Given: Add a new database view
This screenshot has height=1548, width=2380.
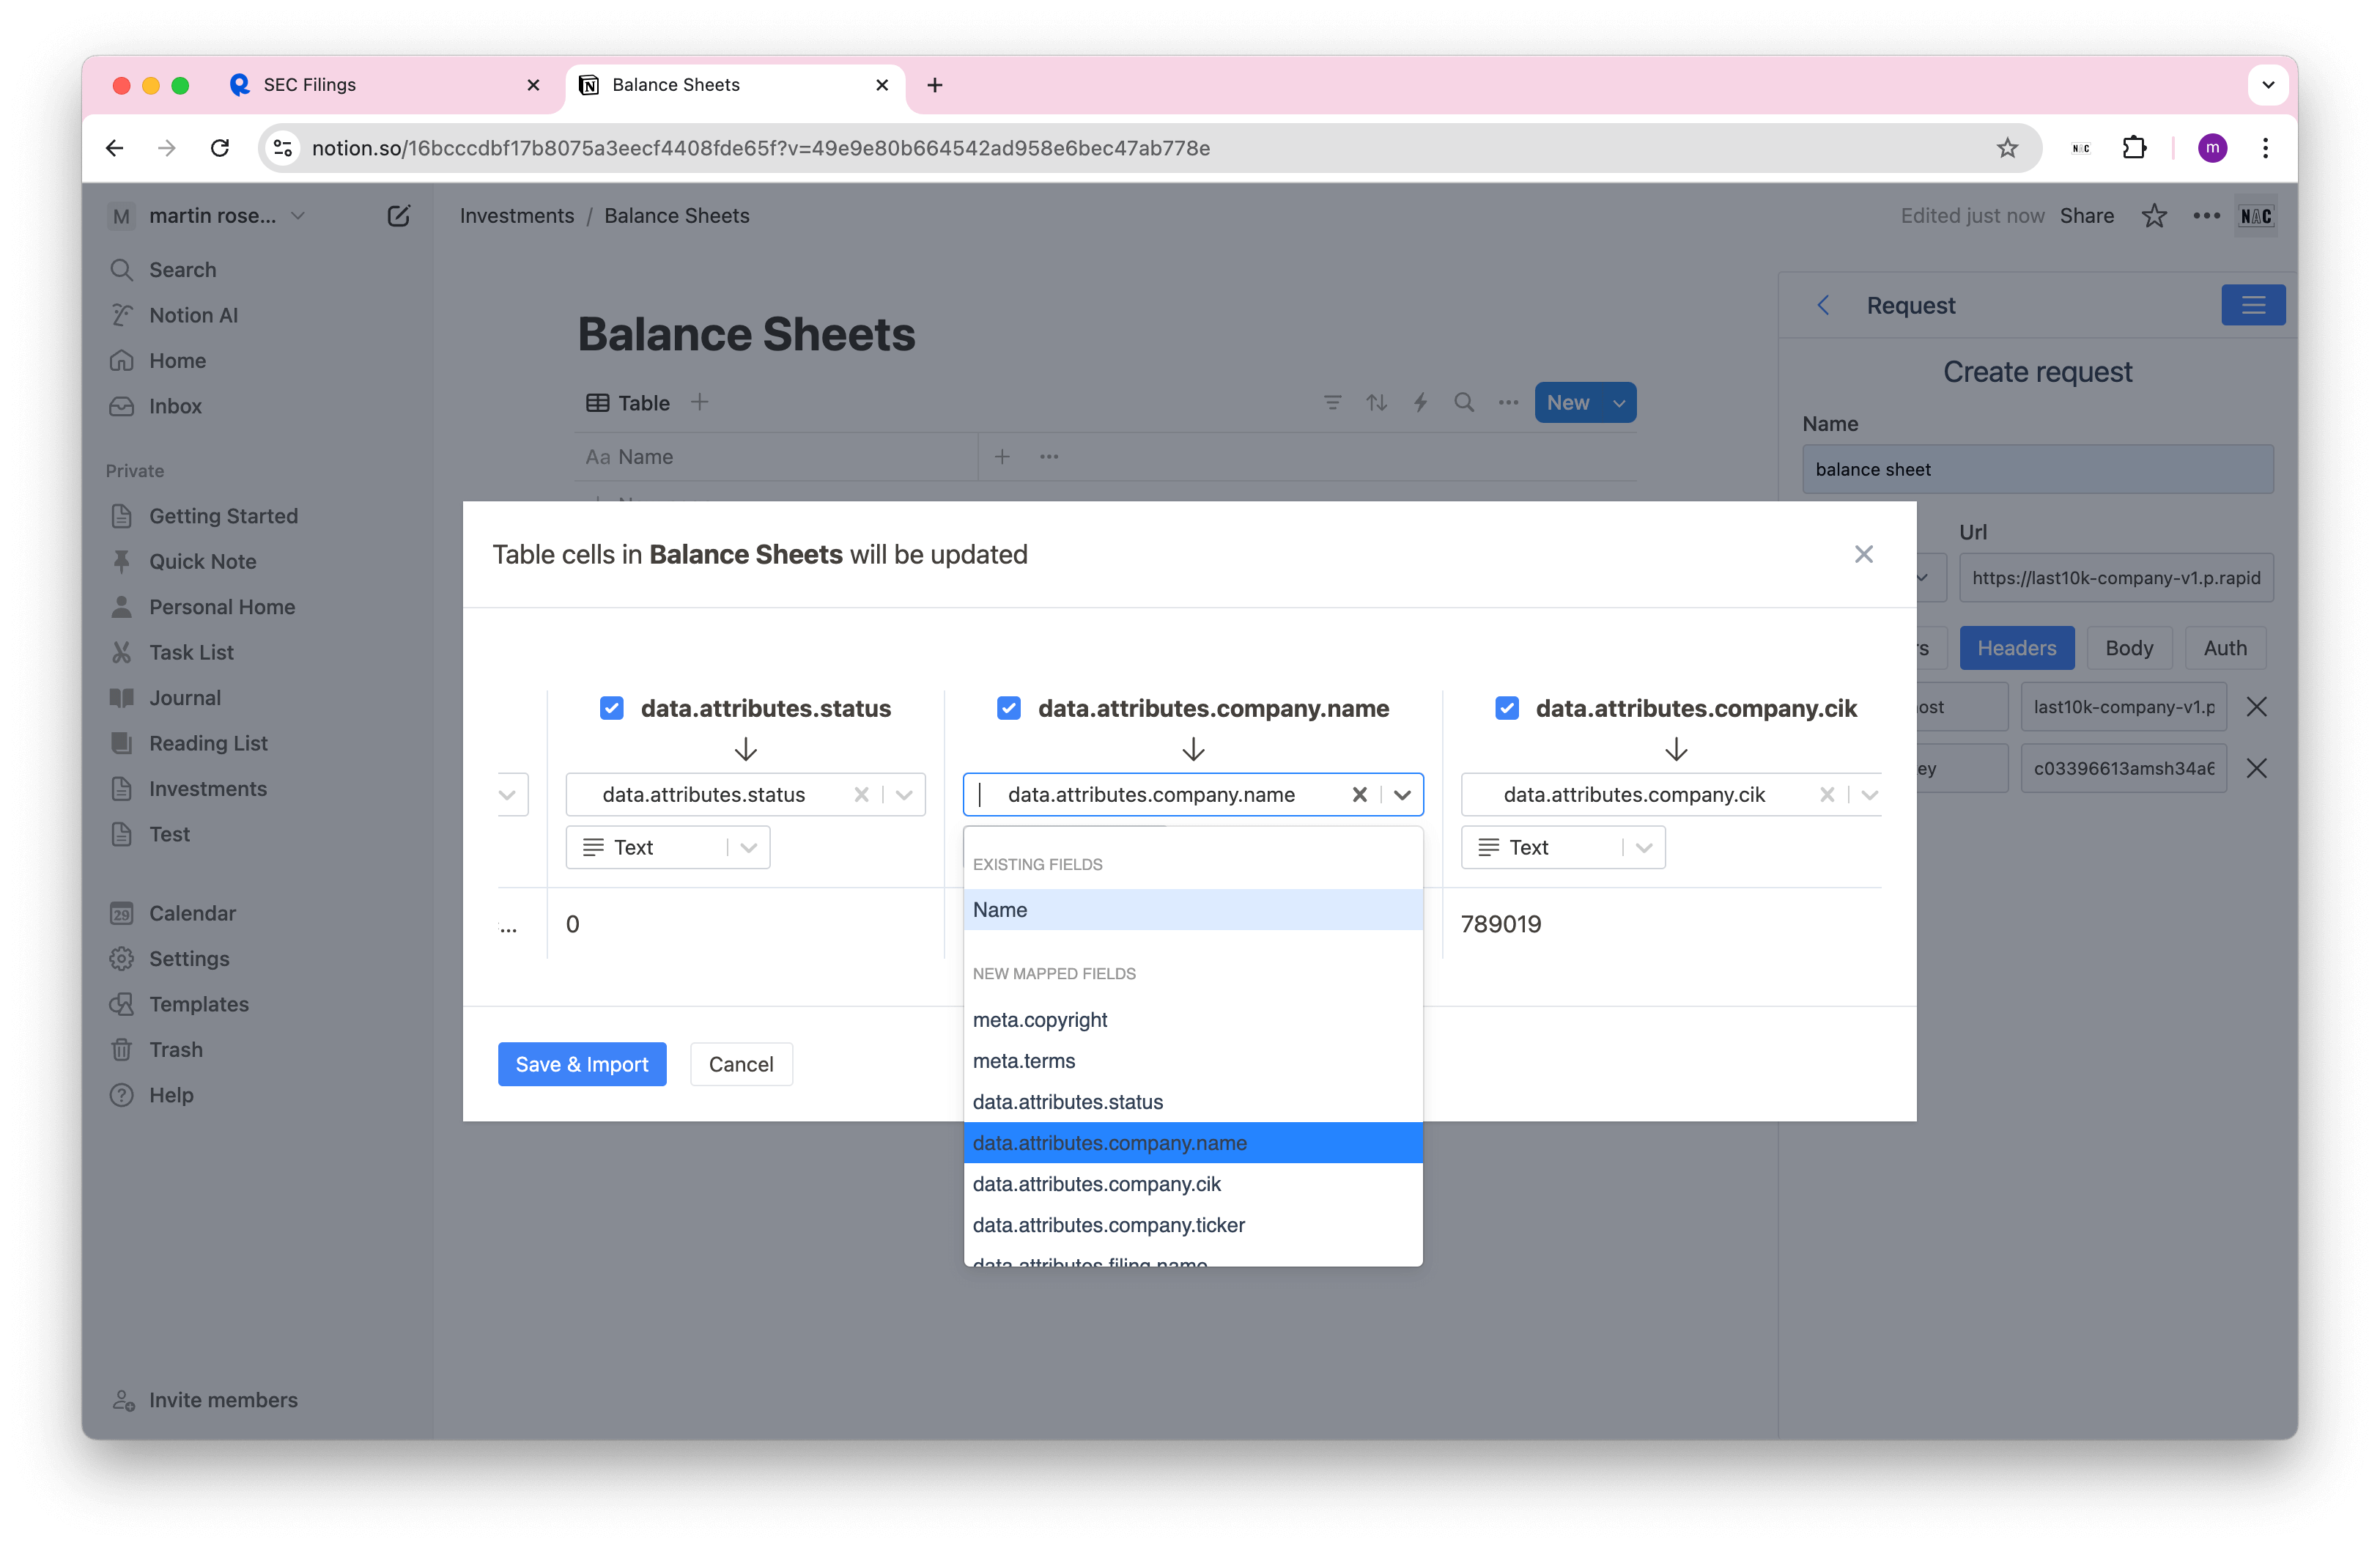Looking at the screenshot, I should click(700, 403).
